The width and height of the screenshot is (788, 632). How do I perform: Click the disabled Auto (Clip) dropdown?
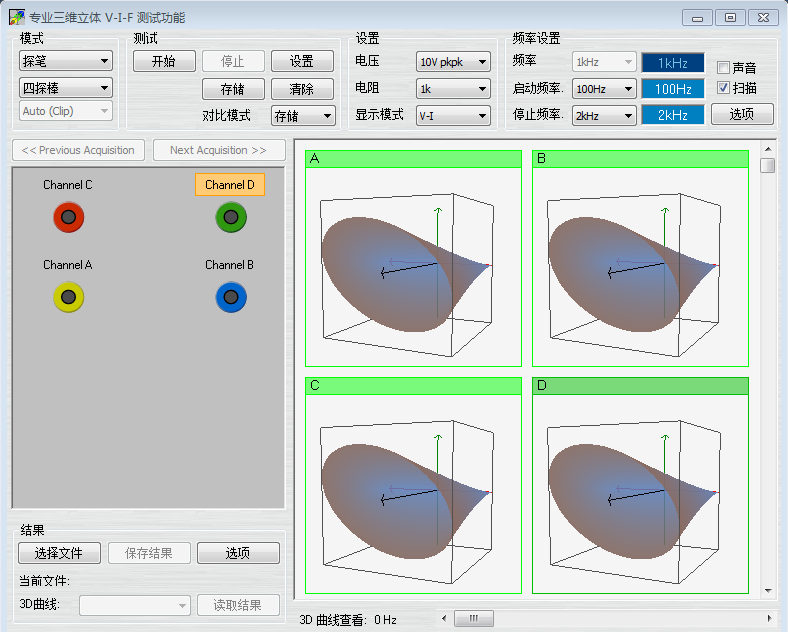66,111
